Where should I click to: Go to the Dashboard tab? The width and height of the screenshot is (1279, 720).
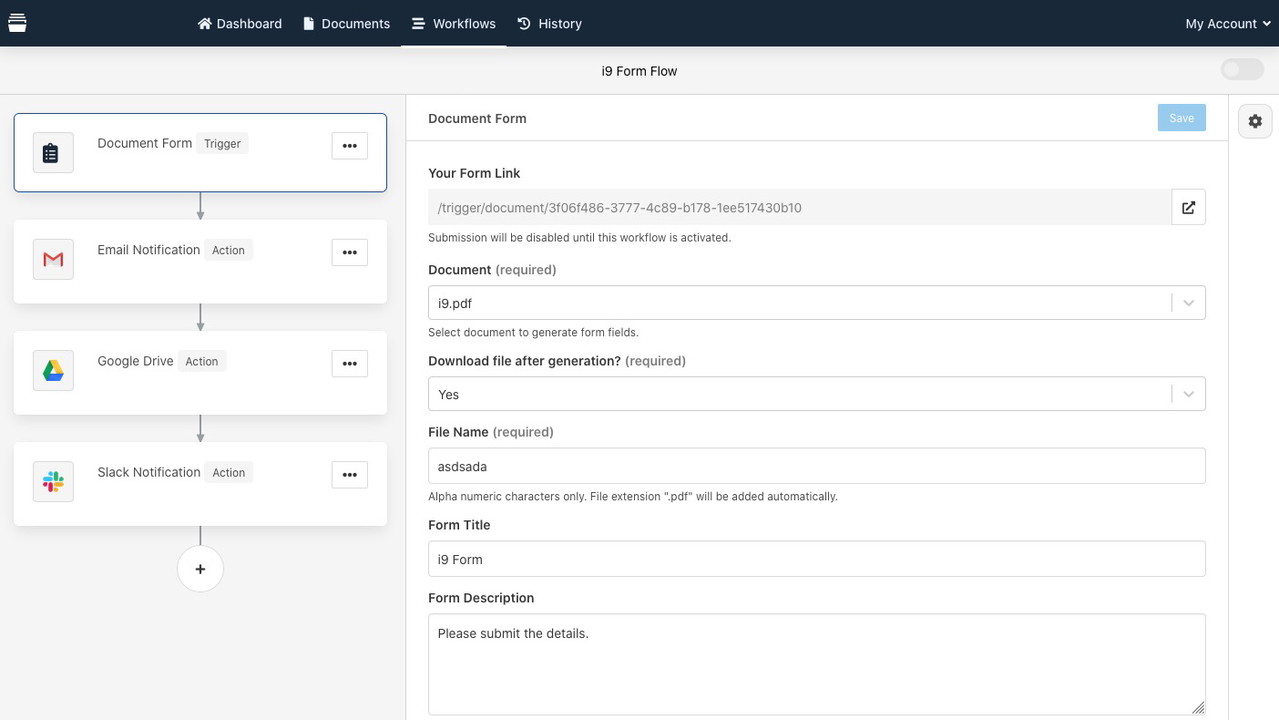(x=240, y=24)
